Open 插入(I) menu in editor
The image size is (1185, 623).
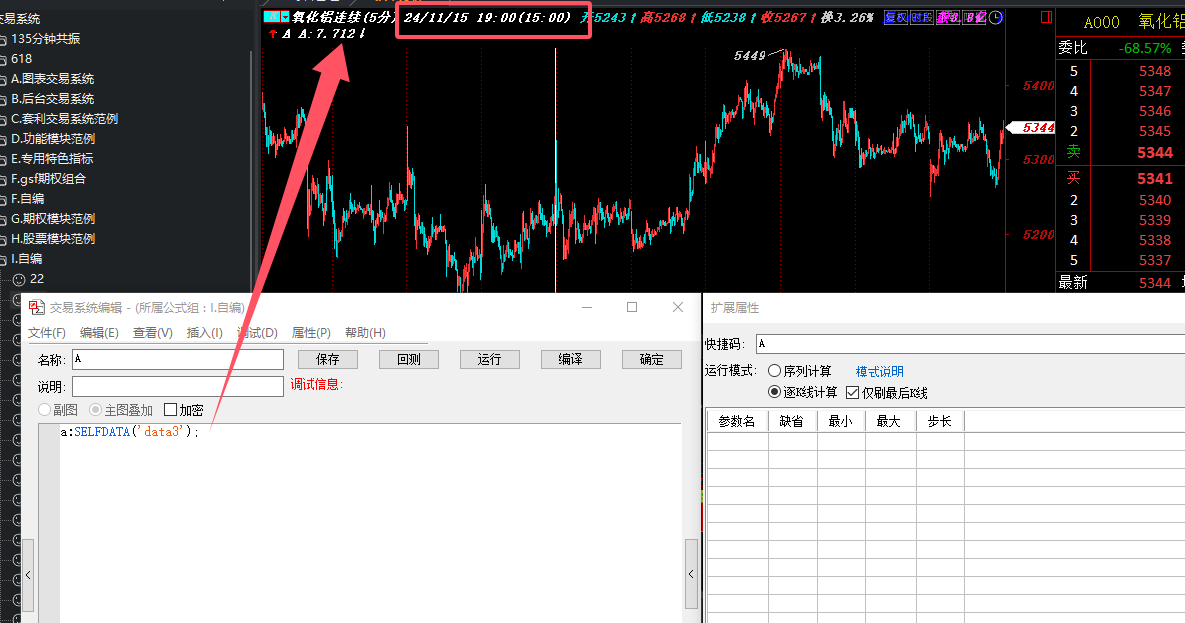tap(204, 333)
